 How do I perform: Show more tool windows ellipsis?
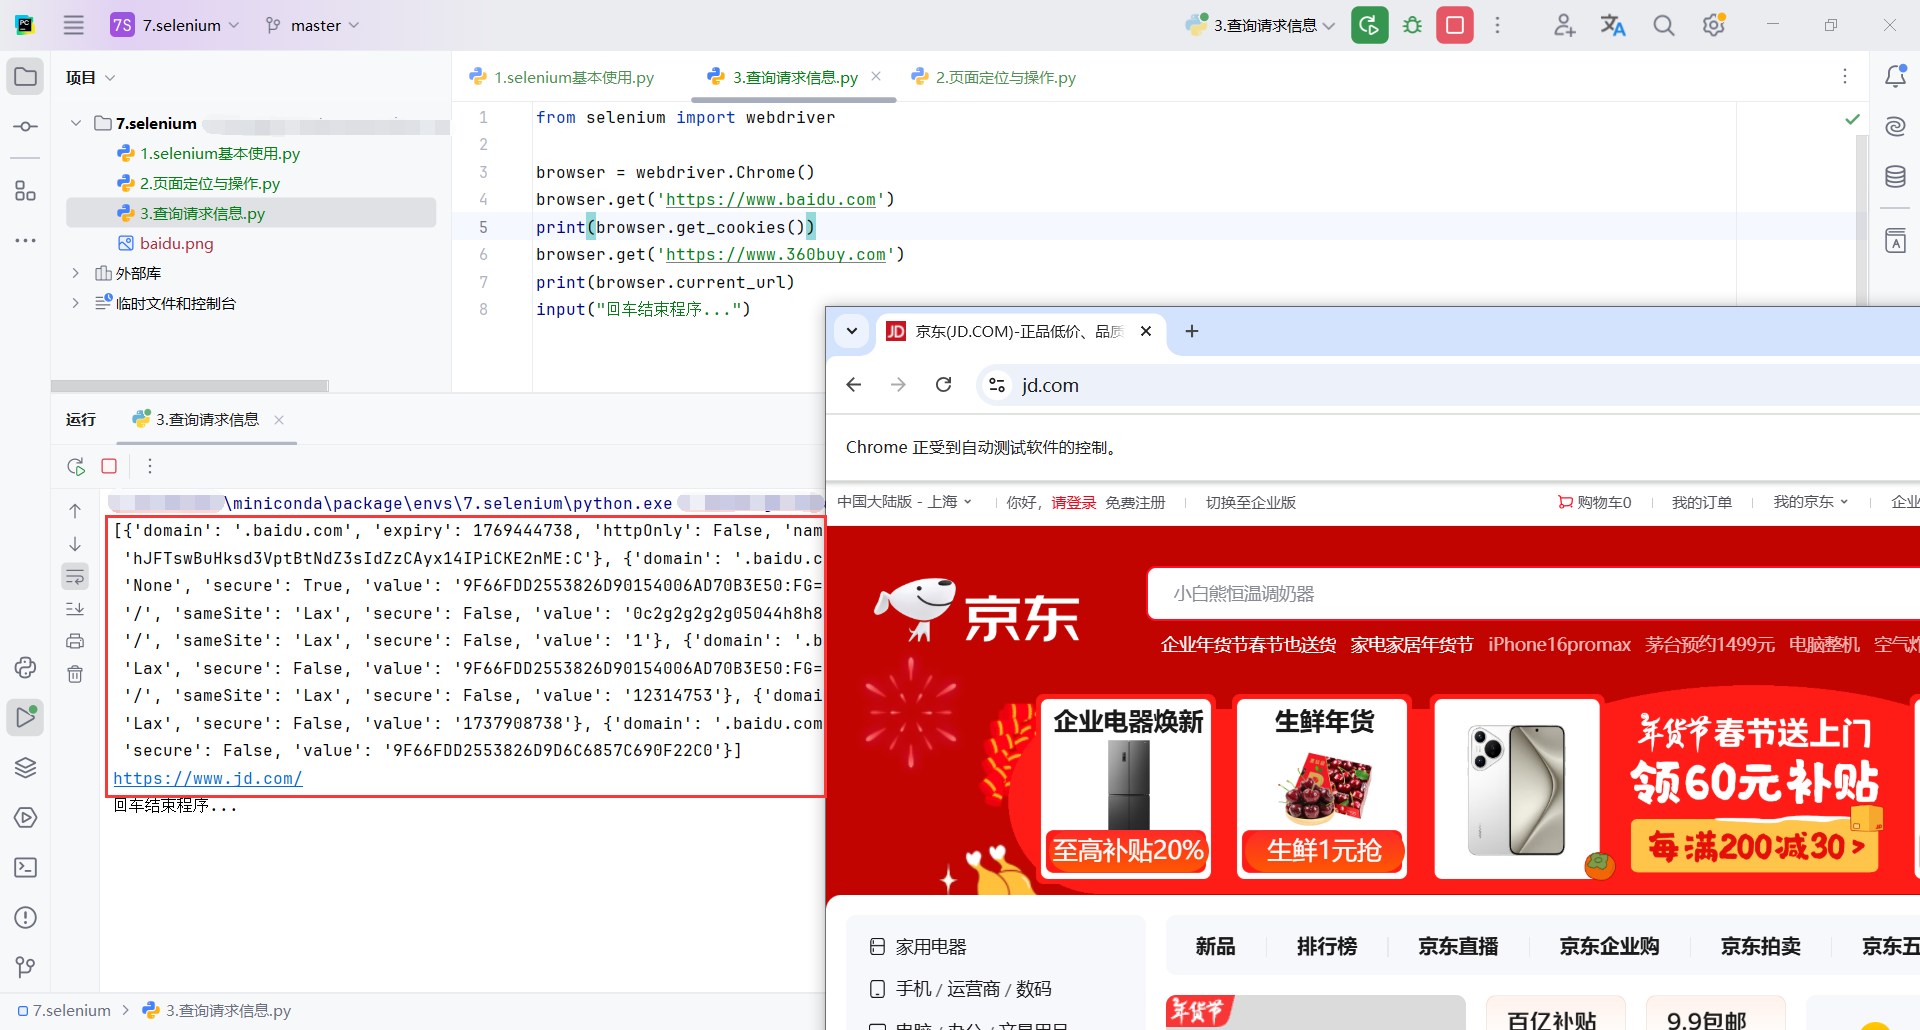[26, 241]
